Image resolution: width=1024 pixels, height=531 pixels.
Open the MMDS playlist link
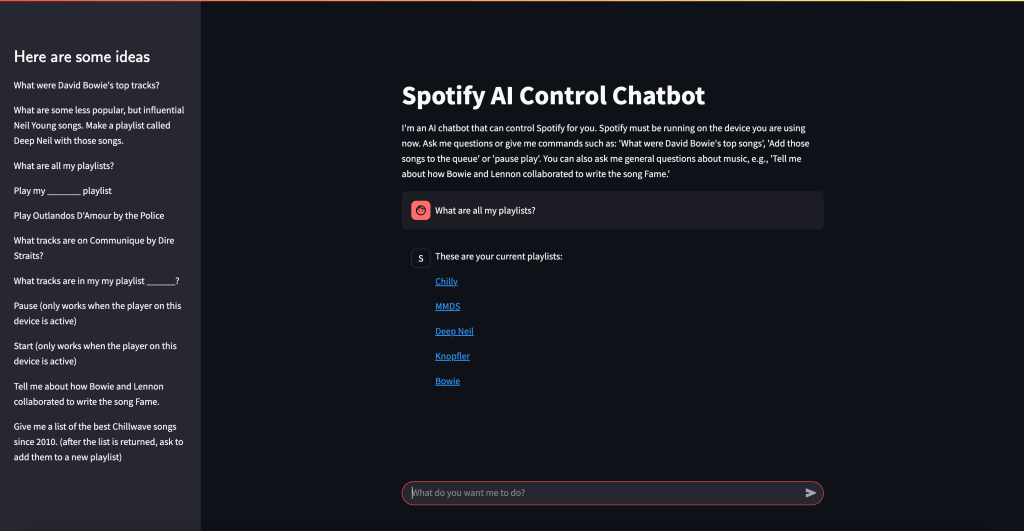447,307
